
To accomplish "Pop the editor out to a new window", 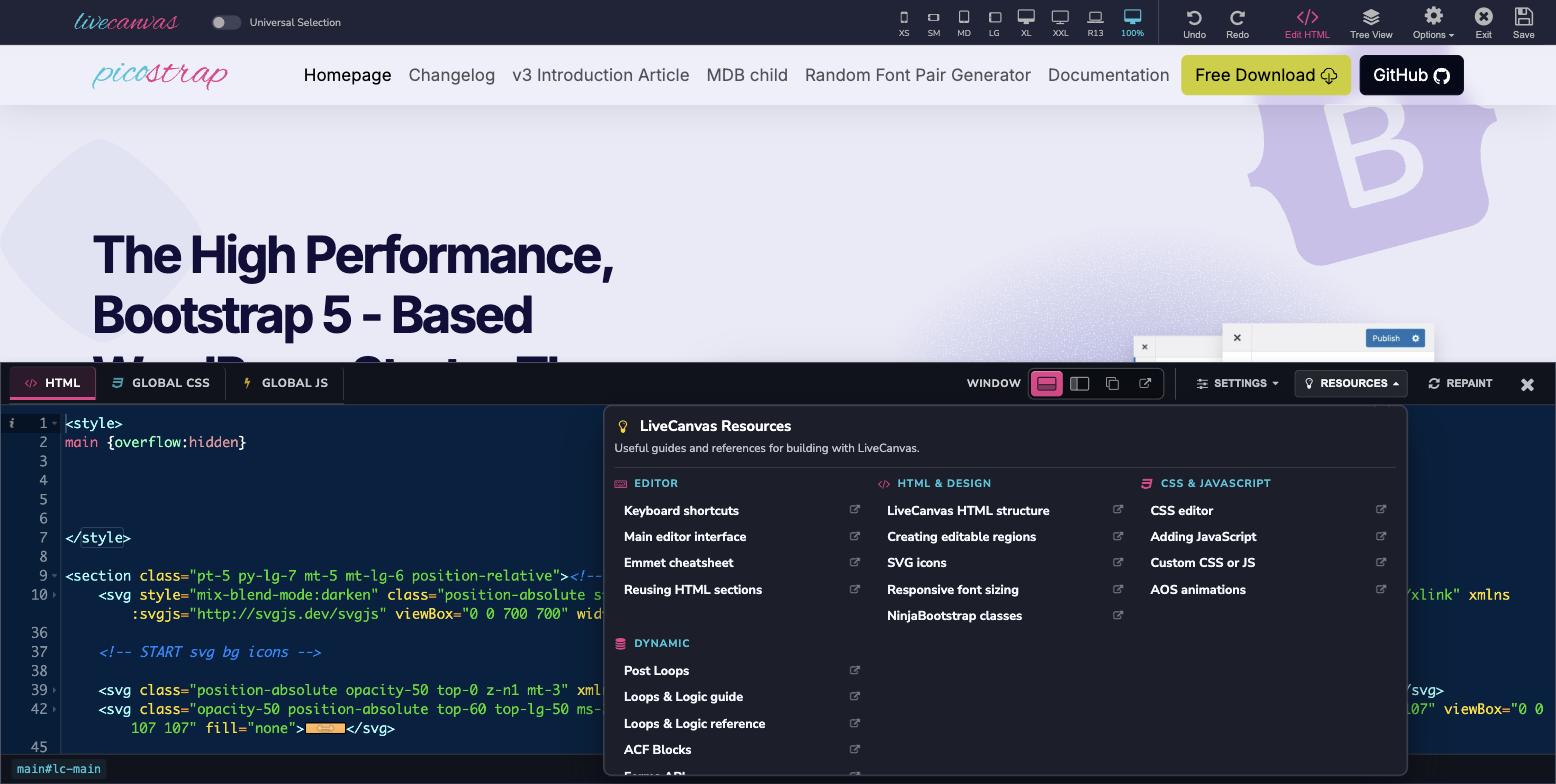I will coord(1145,384).
